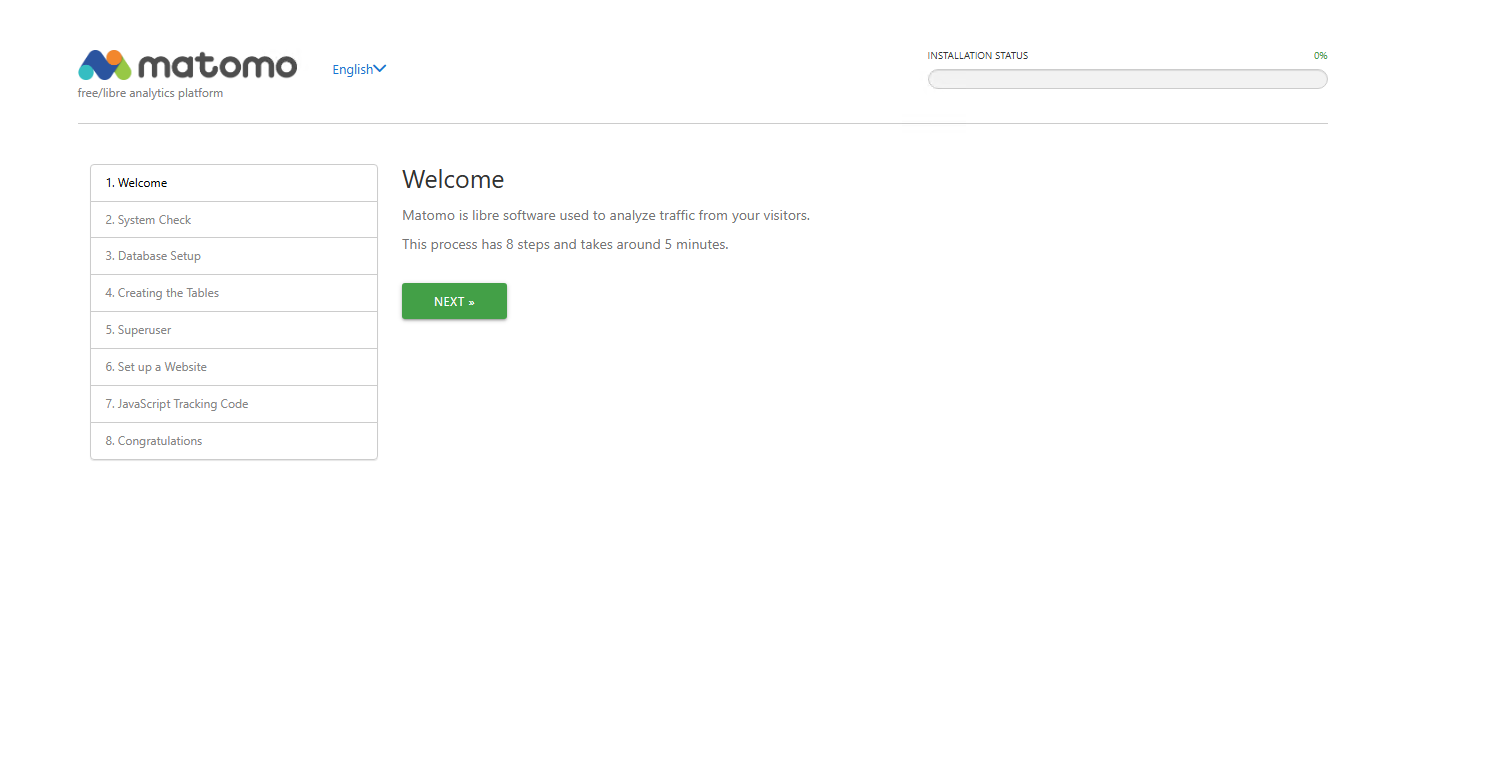Go to the 2. System Check step

pos(148,220)
